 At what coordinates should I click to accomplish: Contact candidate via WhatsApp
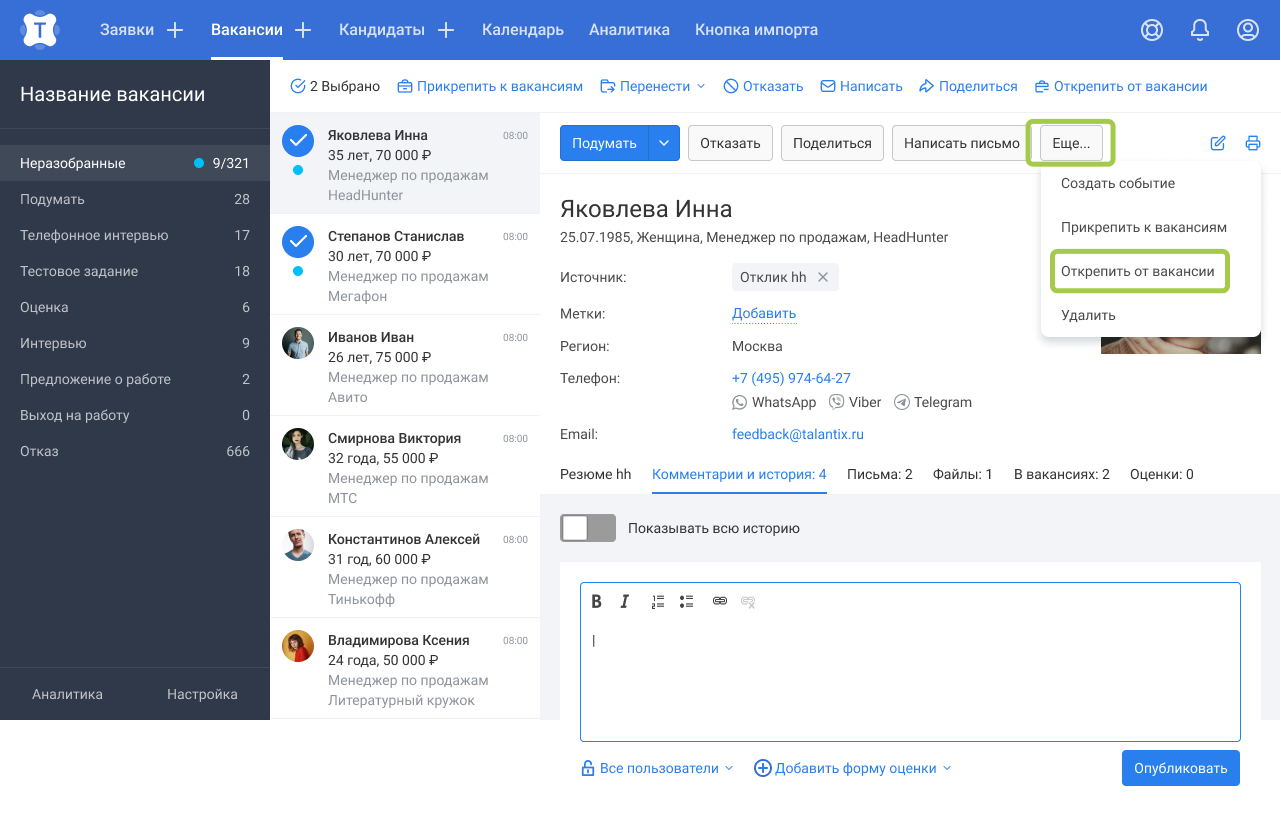(774, 402)
